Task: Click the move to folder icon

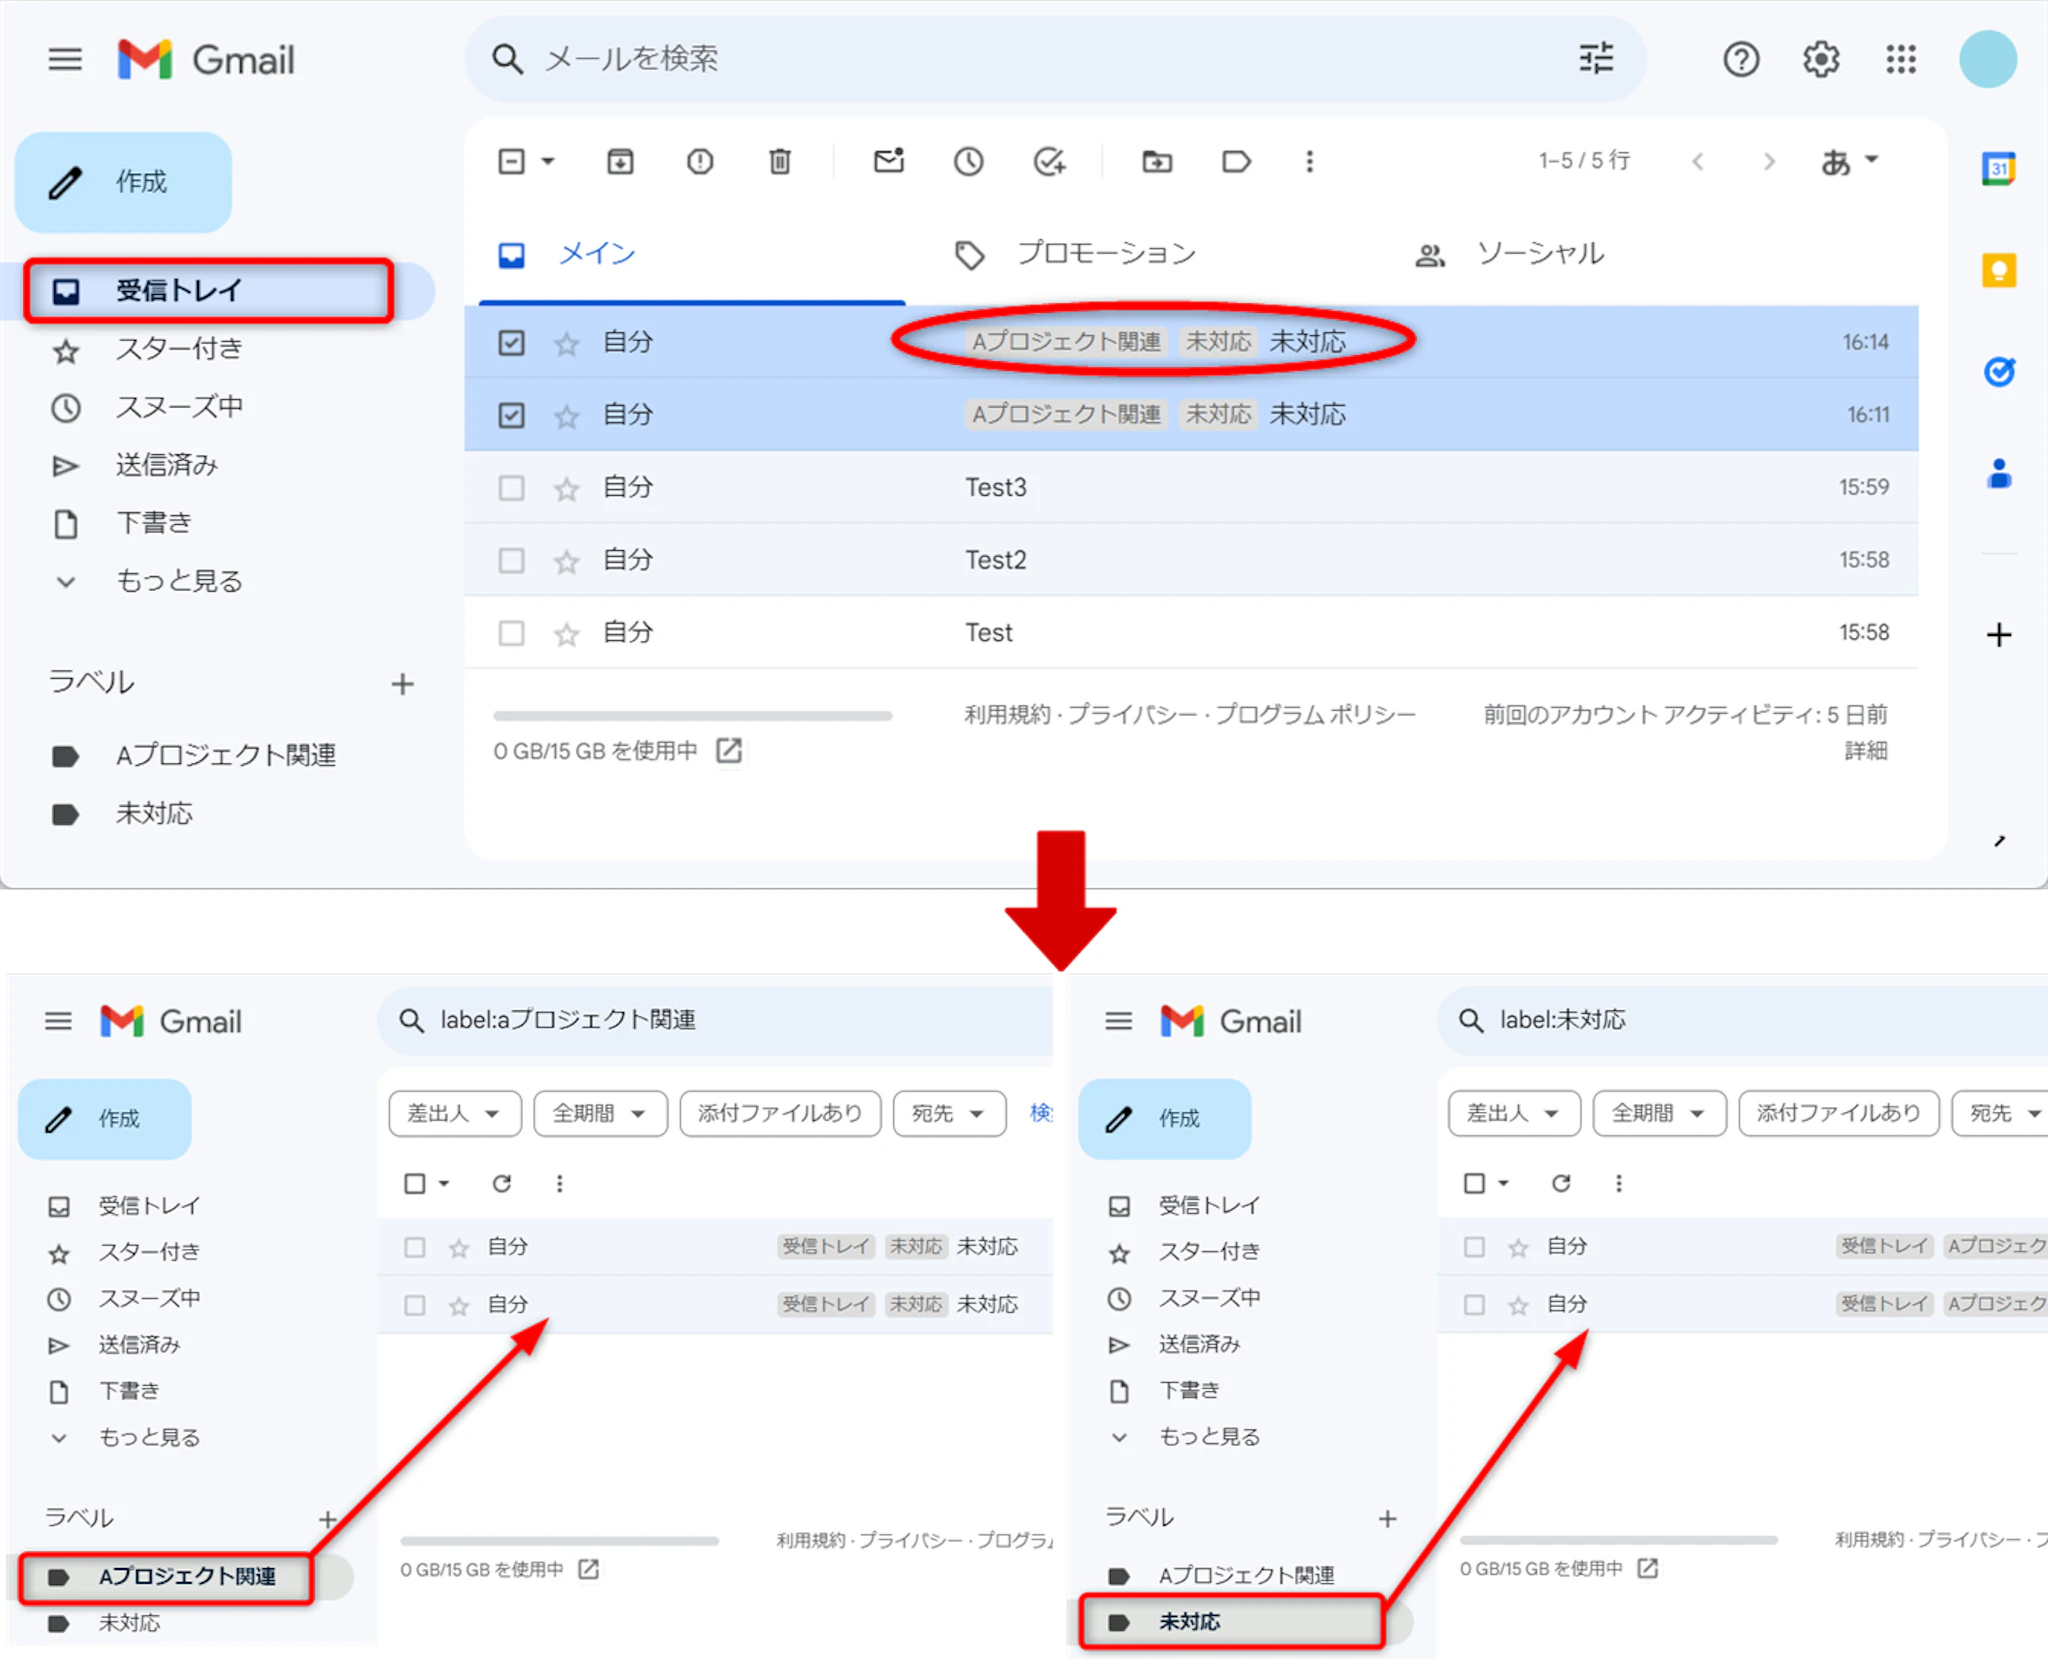Action: (1157, 161)
